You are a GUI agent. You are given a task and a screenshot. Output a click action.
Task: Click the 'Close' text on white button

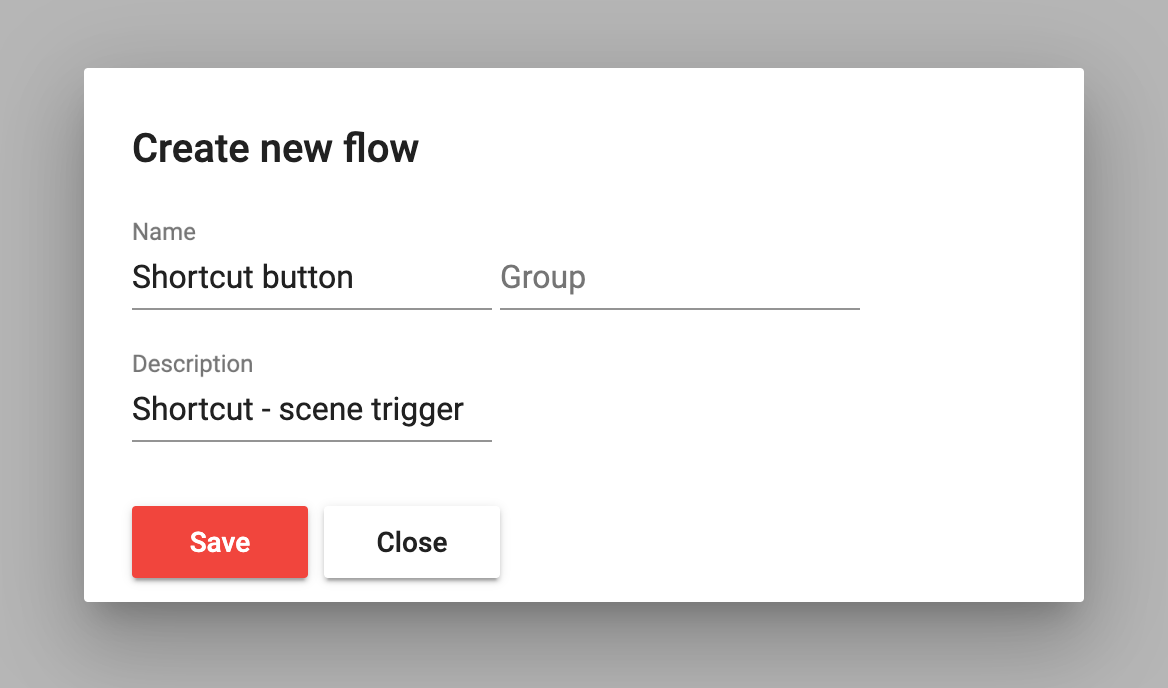[x=412, y=542]
